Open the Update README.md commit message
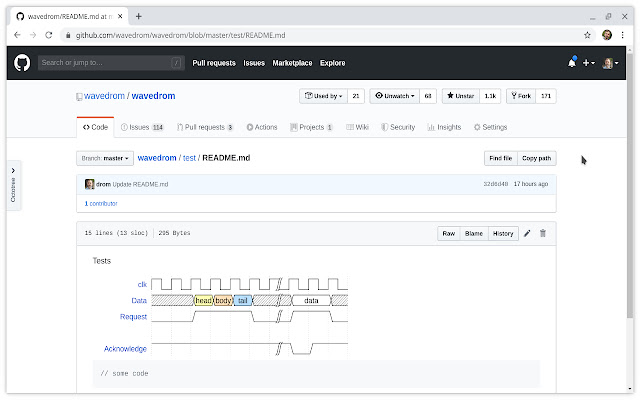The width and height of the screenshot is (640, 400). point(140,184)
